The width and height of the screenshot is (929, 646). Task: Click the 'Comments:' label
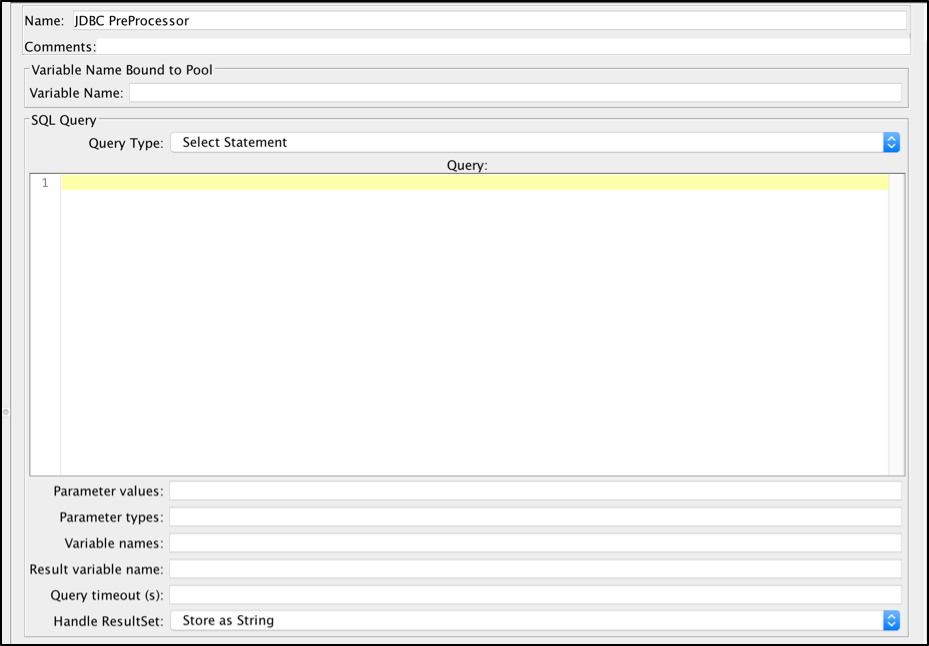[x=60, y=47]
